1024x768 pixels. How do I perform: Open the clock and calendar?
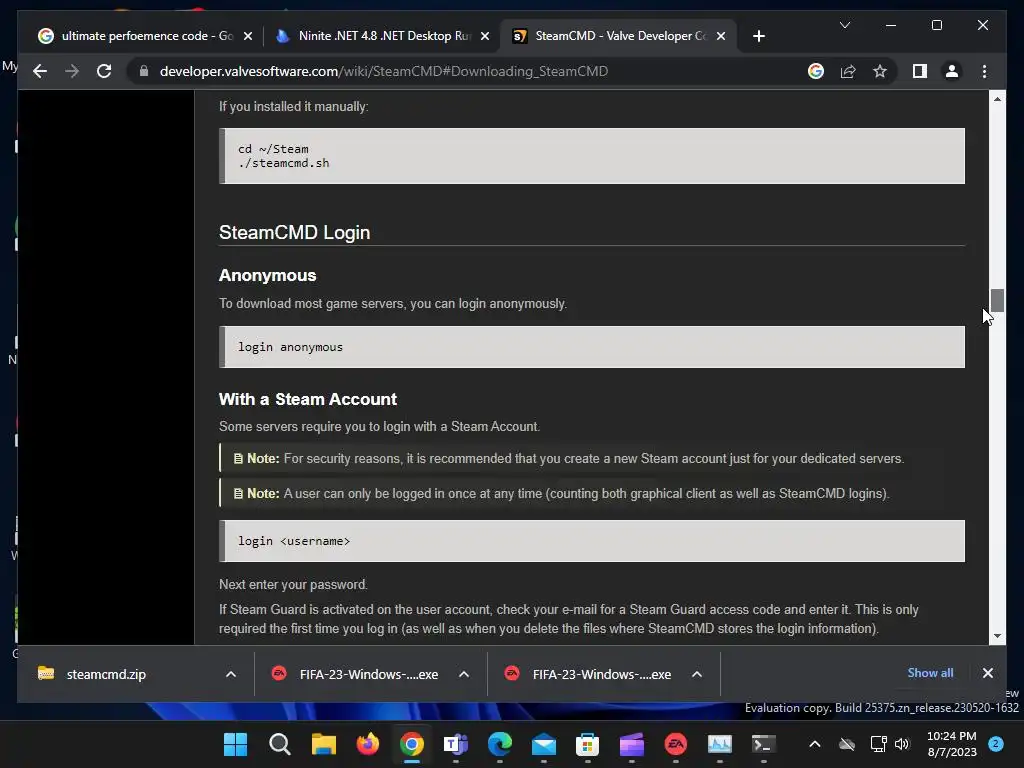[952, 744]
